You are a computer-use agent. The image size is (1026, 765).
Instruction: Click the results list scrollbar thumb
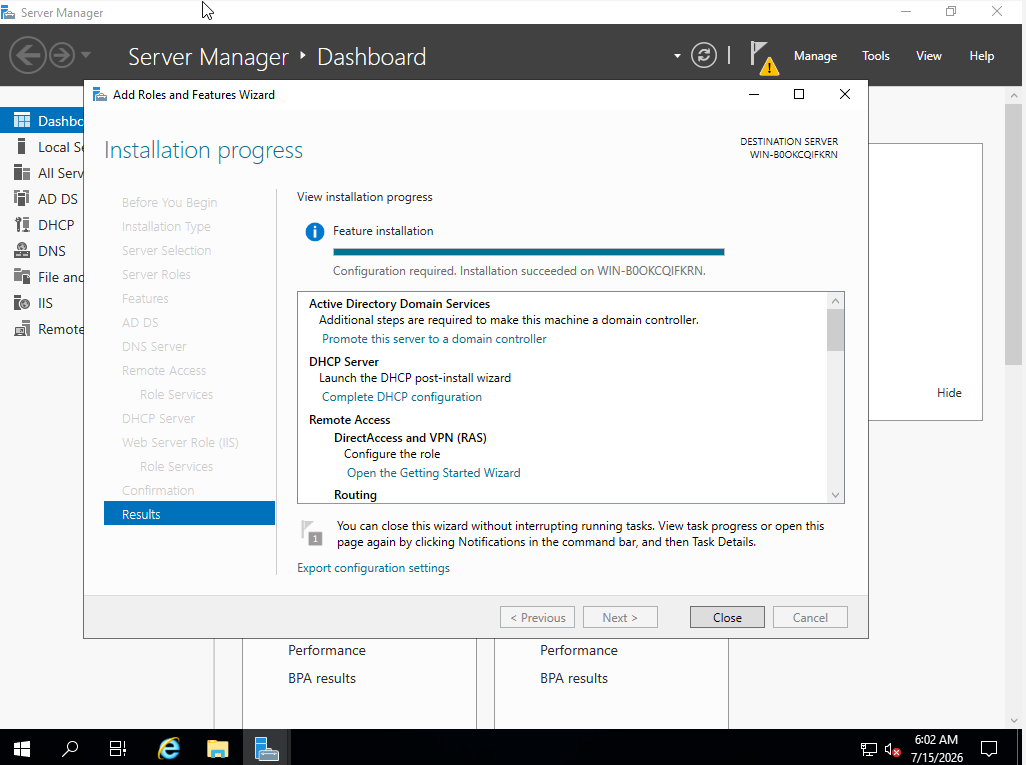point(835,330)
